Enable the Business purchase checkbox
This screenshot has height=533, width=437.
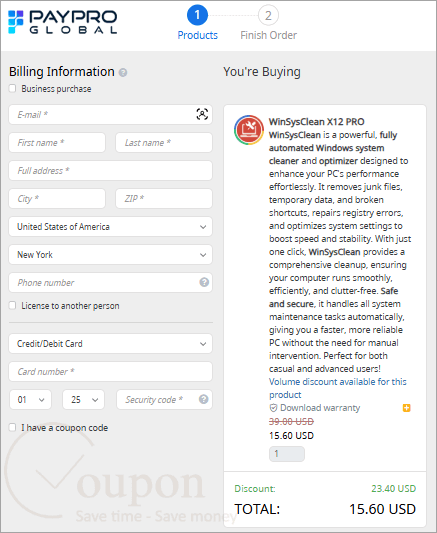pyautogui.click(x=13, y=88)
